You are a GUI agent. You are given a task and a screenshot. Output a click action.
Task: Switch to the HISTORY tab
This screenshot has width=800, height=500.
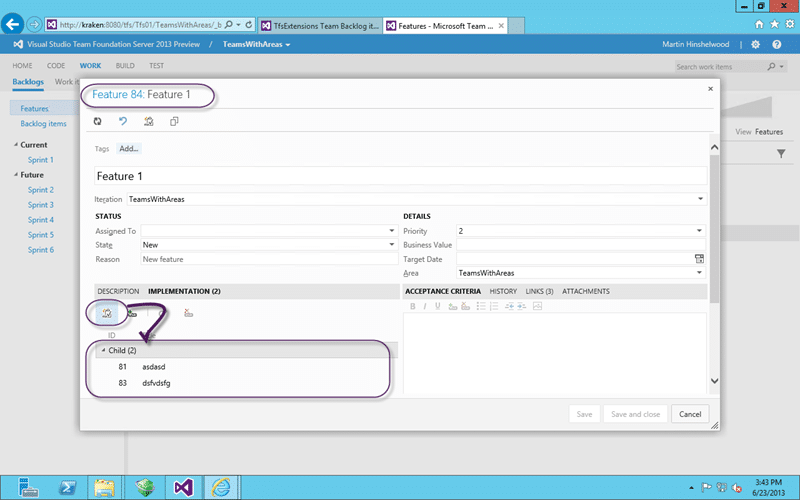click(x=503, y=291)
